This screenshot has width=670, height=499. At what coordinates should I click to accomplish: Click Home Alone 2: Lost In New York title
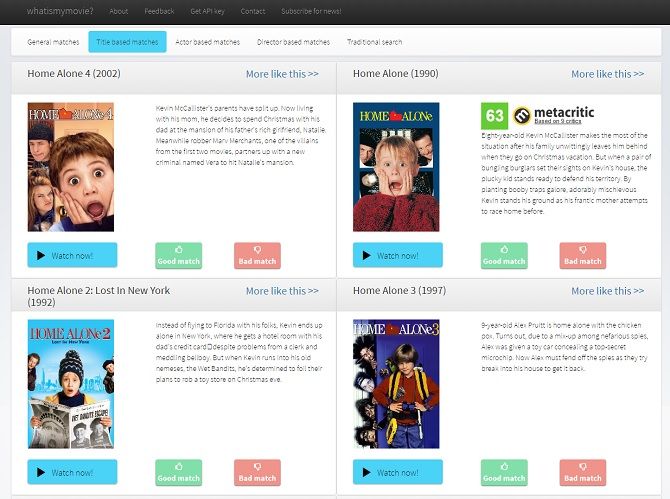[x=99, y=296]
